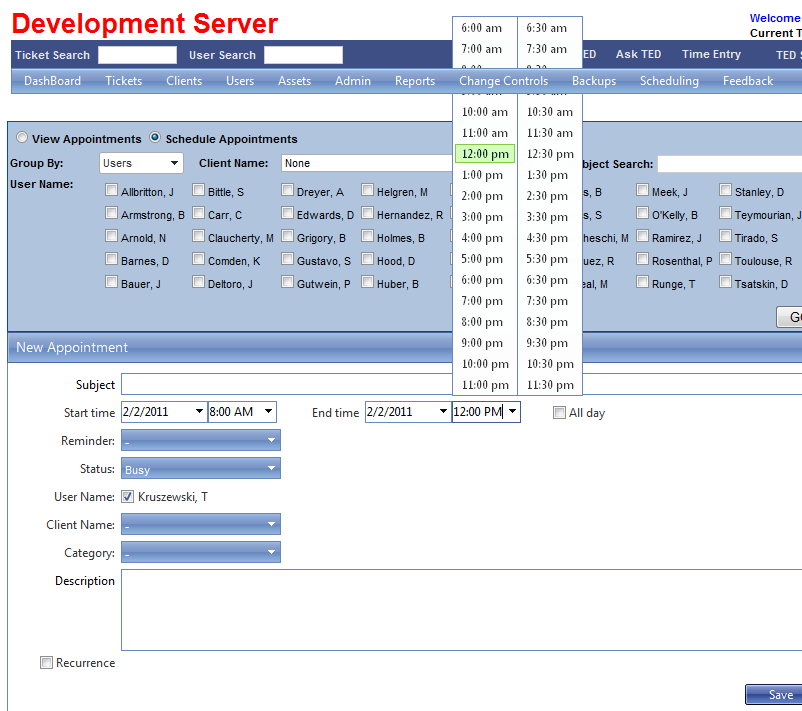Screen dimensions: 802x711
Task: Select the Schedule Appointments radio button
Action: (155, 138)
